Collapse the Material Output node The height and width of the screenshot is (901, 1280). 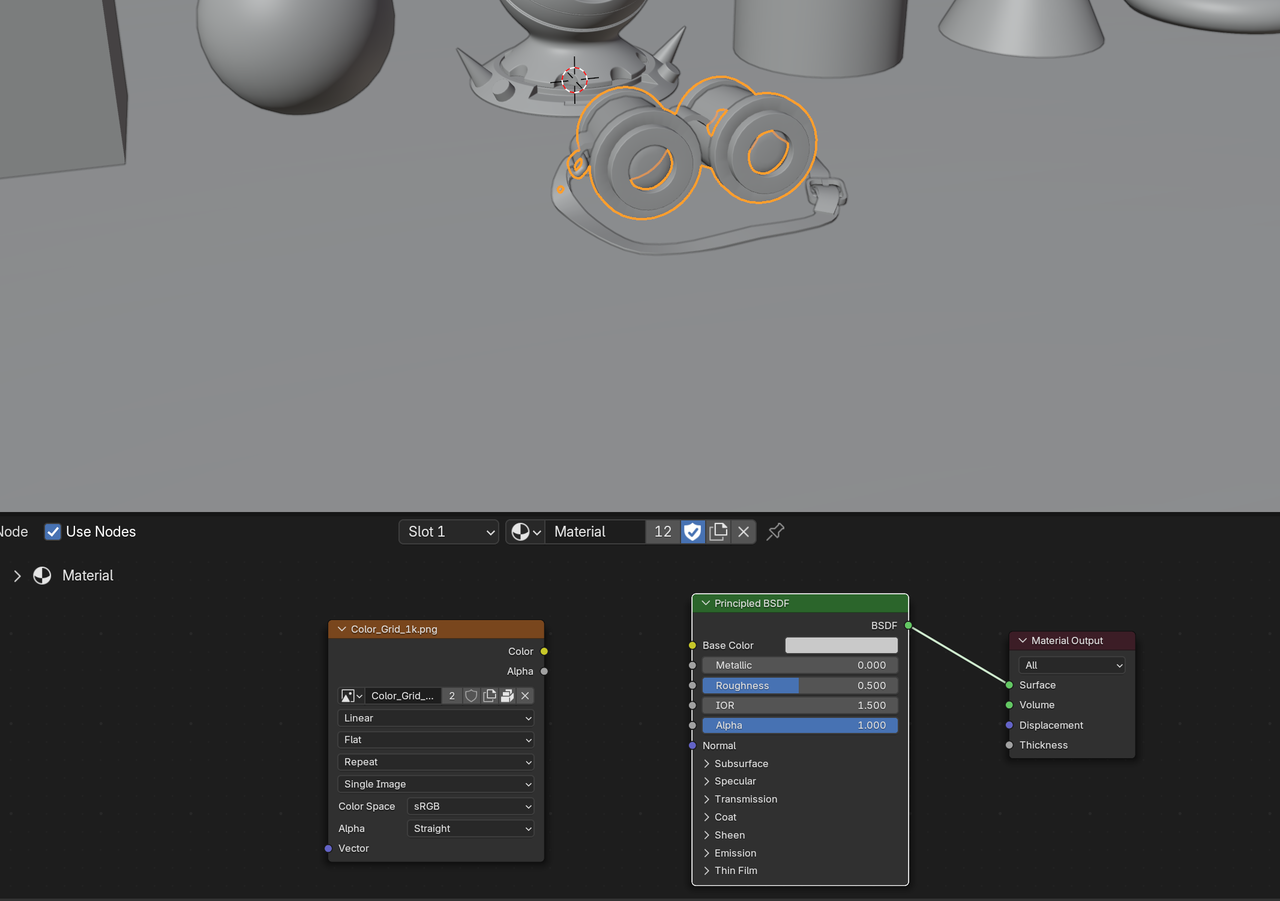(1022, 641)
